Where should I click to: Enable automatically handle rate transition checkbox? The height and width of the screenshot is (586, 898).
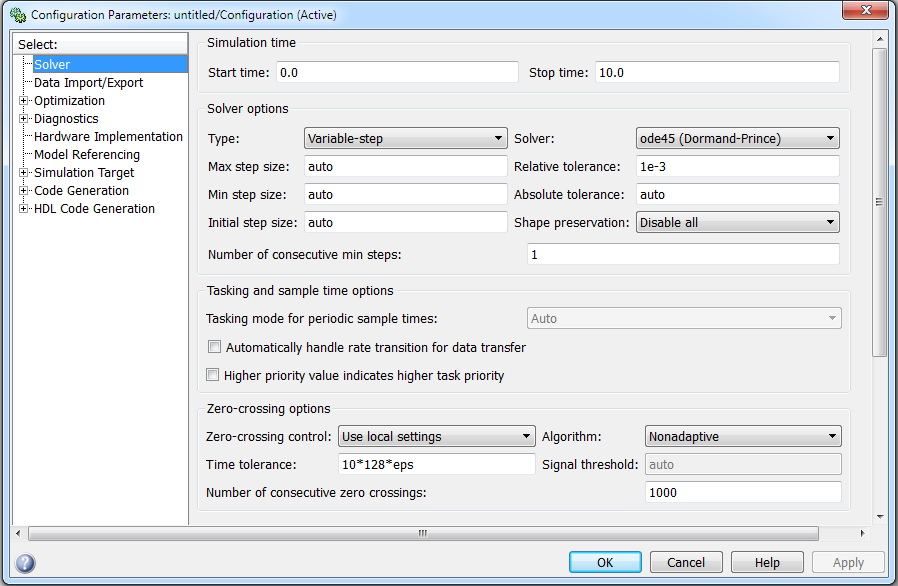coord(214,347)
